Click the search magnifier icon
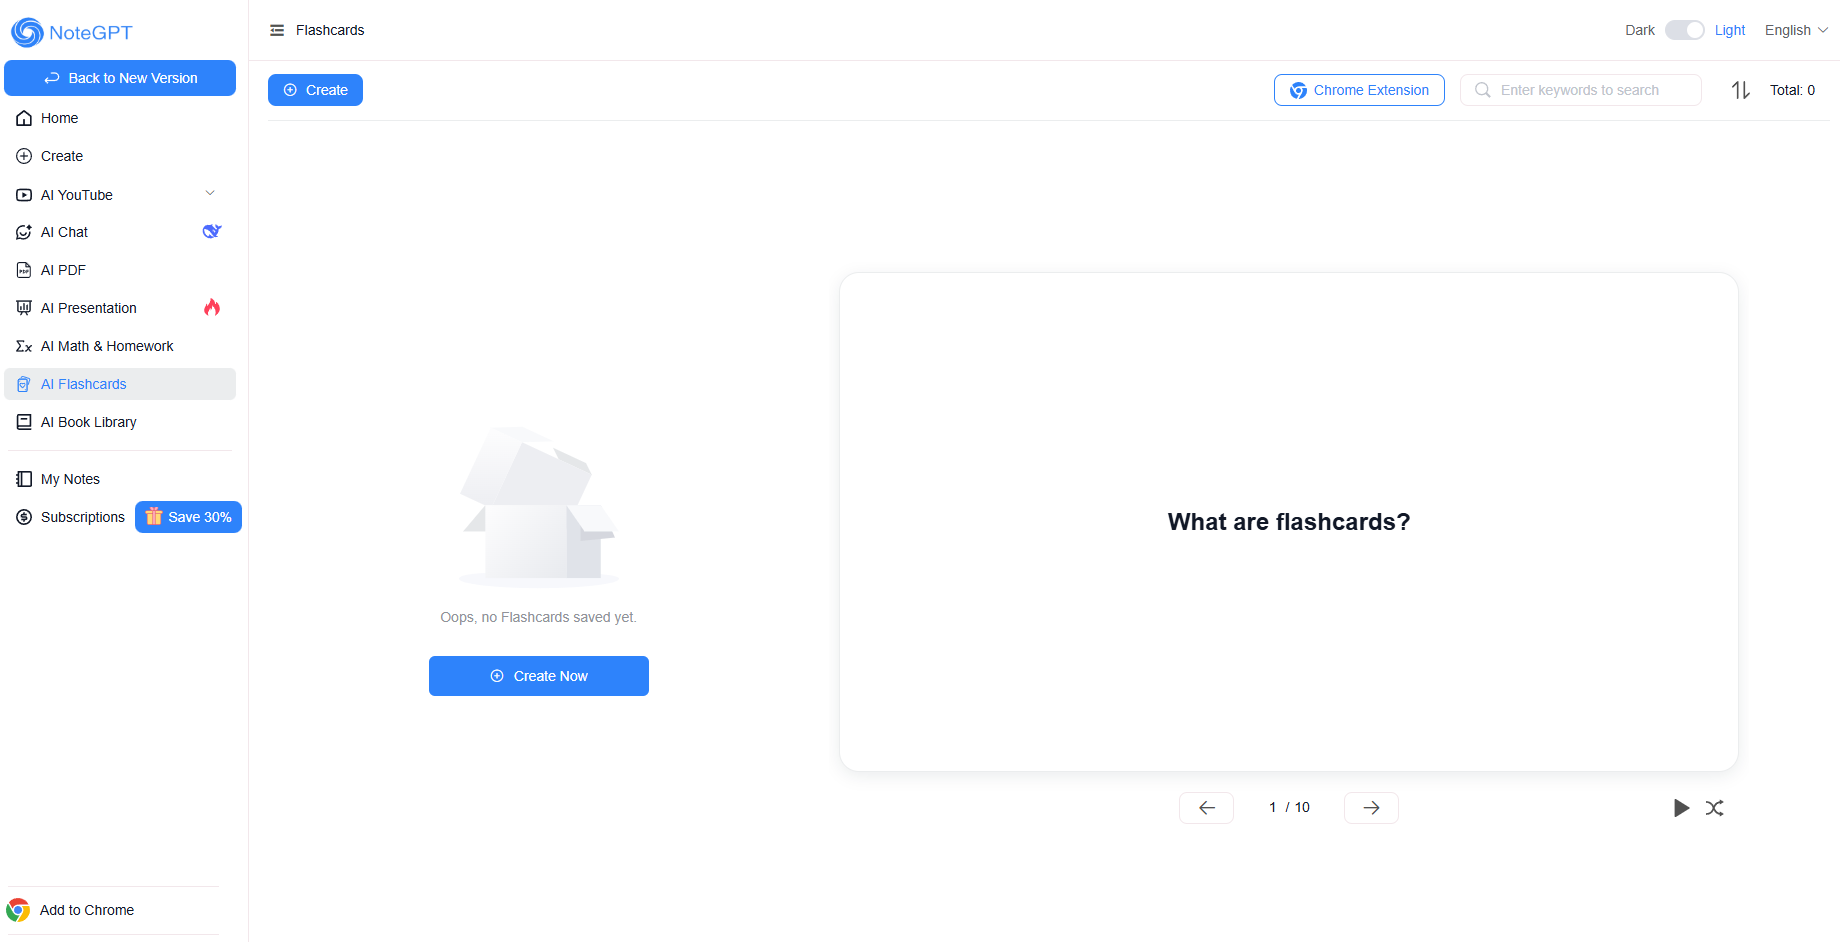Viewport: 1840px width, 942px height. click(x=1483, y=90)
